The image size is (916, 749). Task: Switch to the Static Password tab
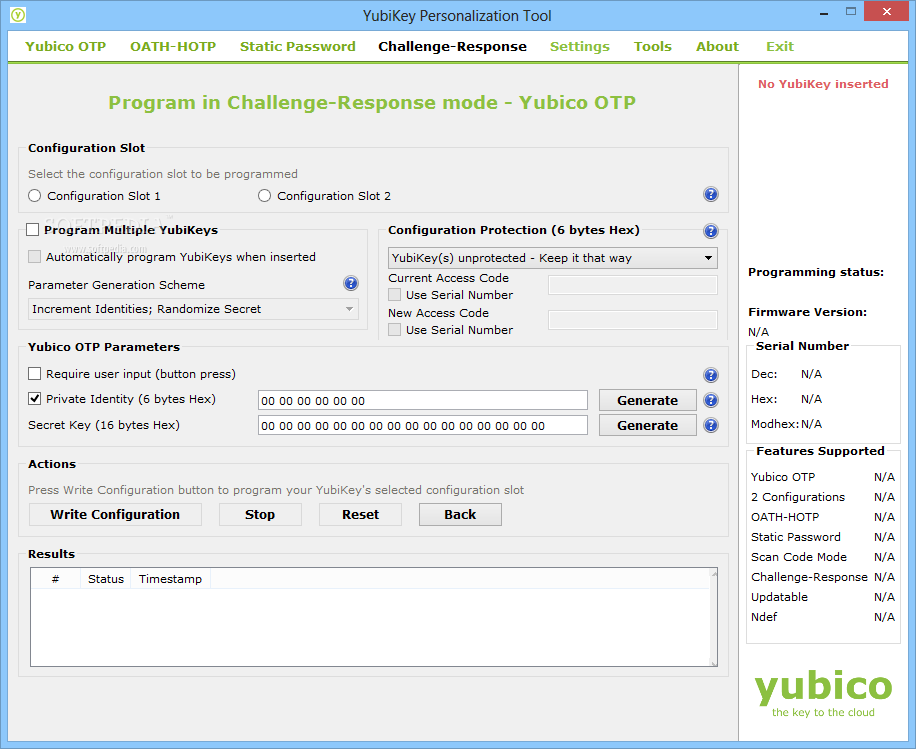coord(297,46)
